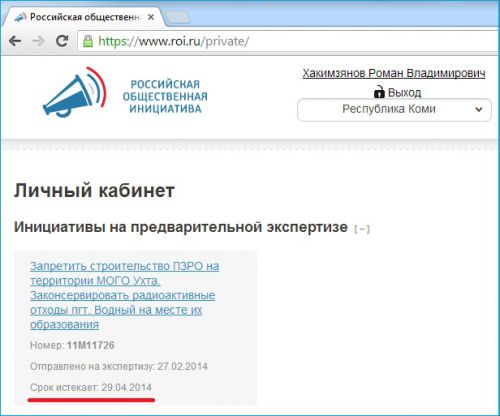Open a new browser tab

click(178, 18)
